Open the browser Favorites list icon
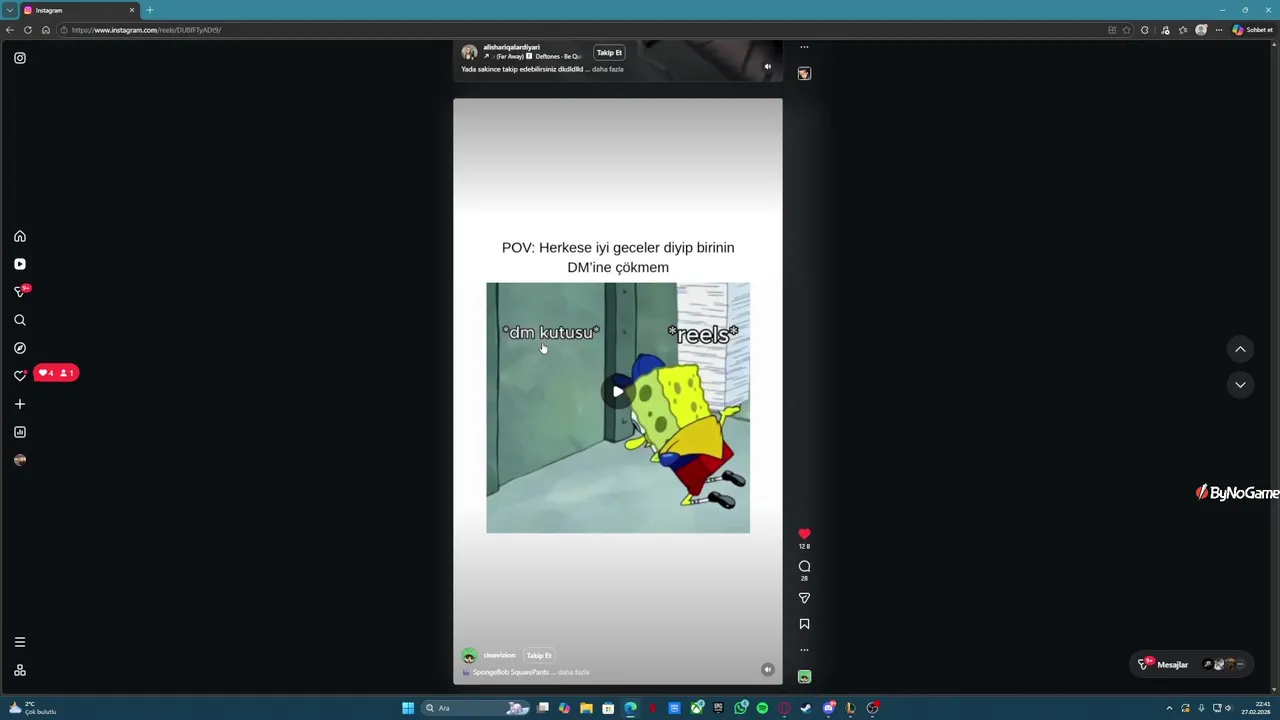Viewport: 1280px width, 720px height. tap(1183, 30)
